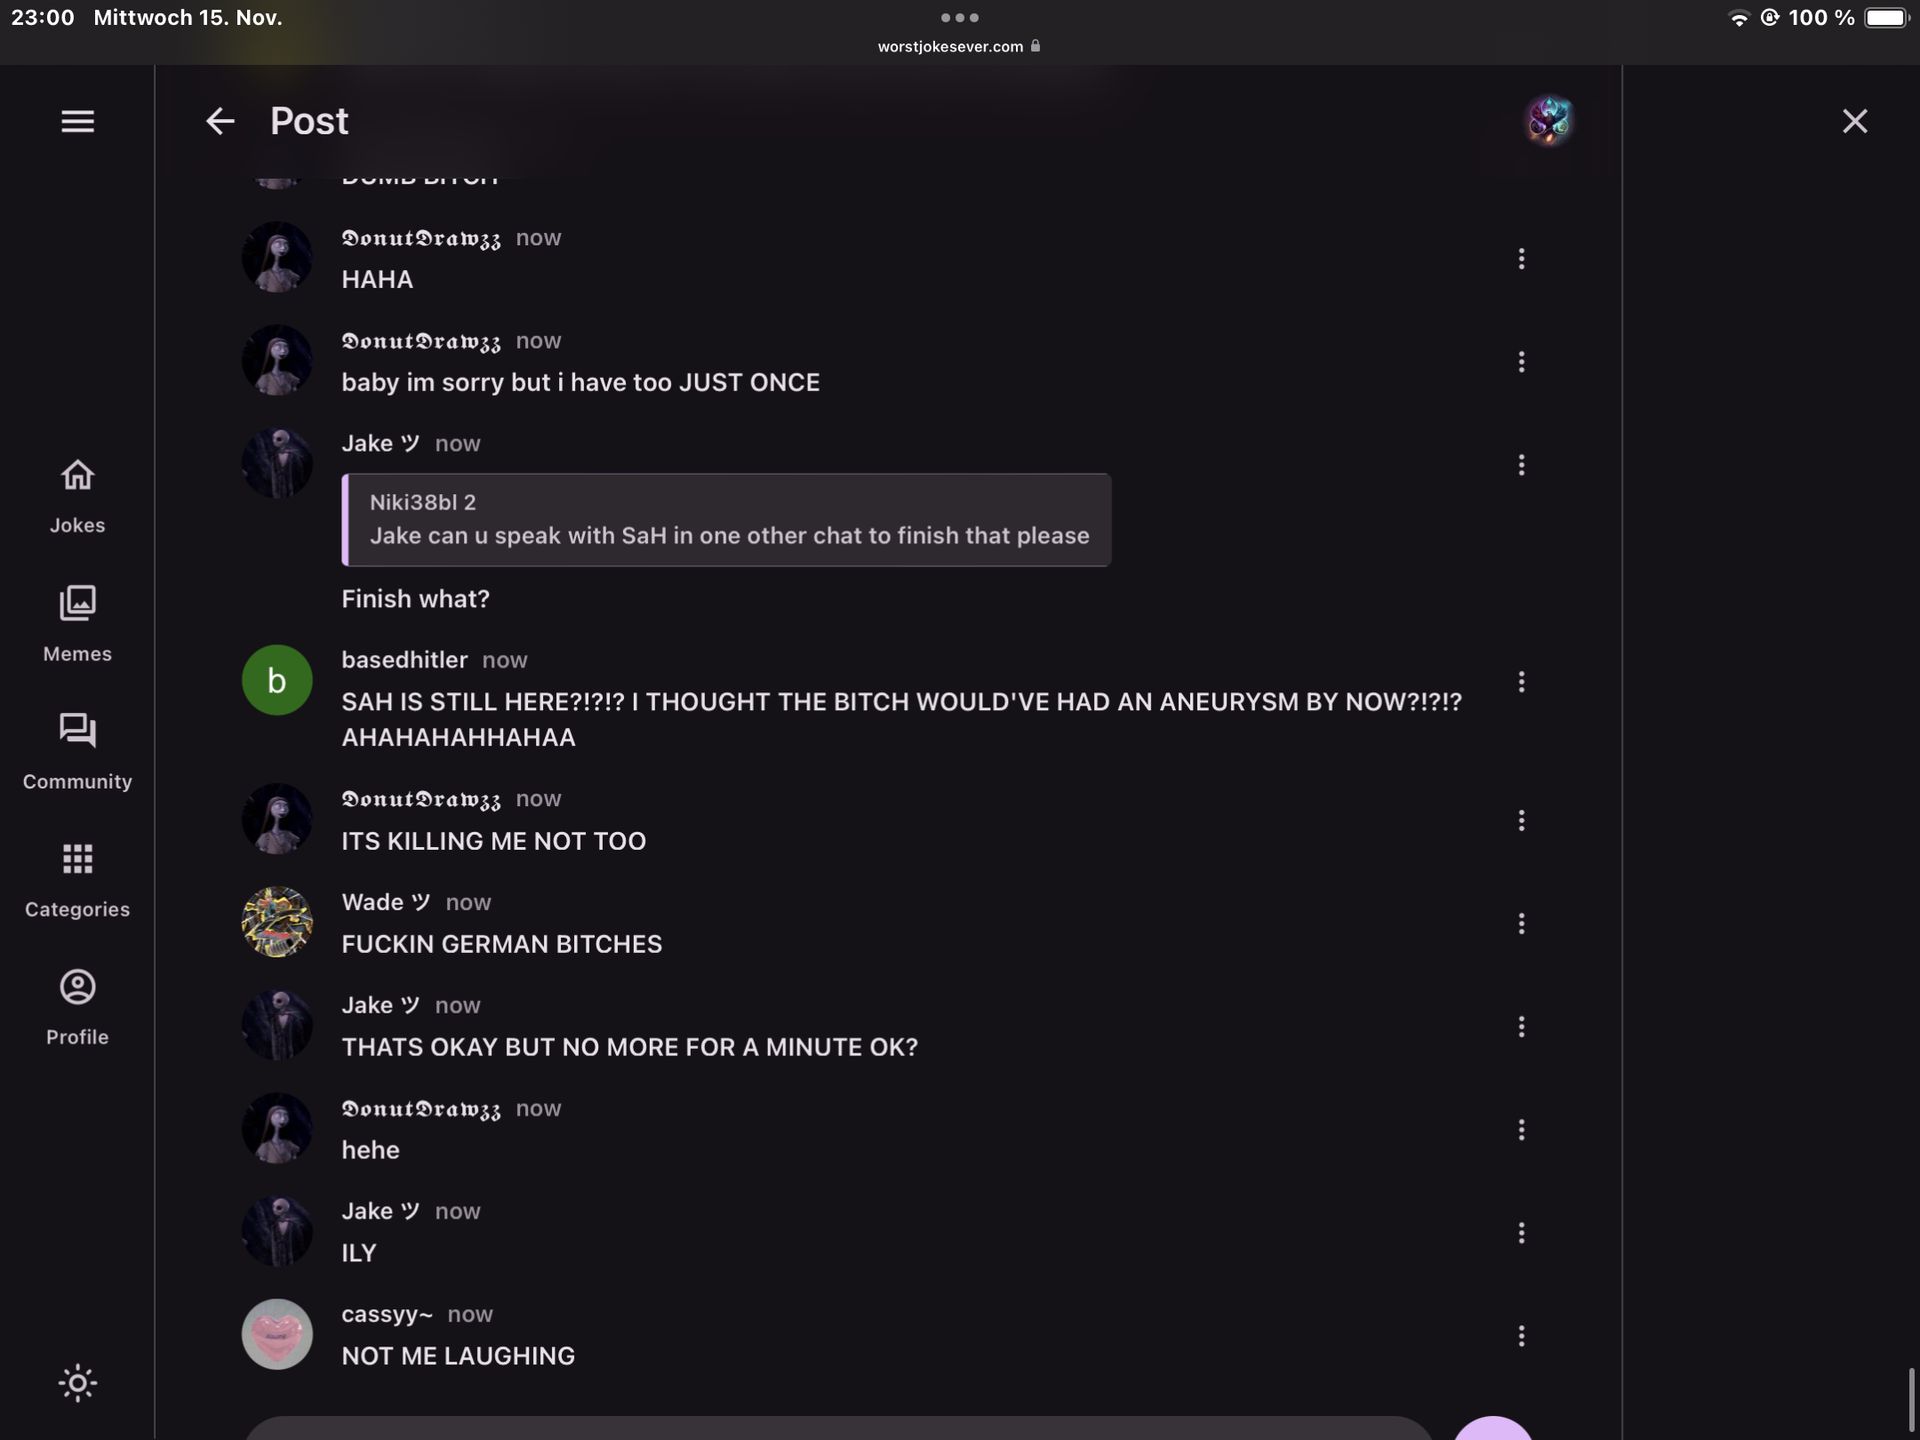Click Wade's profile picture
The height and width of the screenshot is (1440, 1920).
pos(277,922)
